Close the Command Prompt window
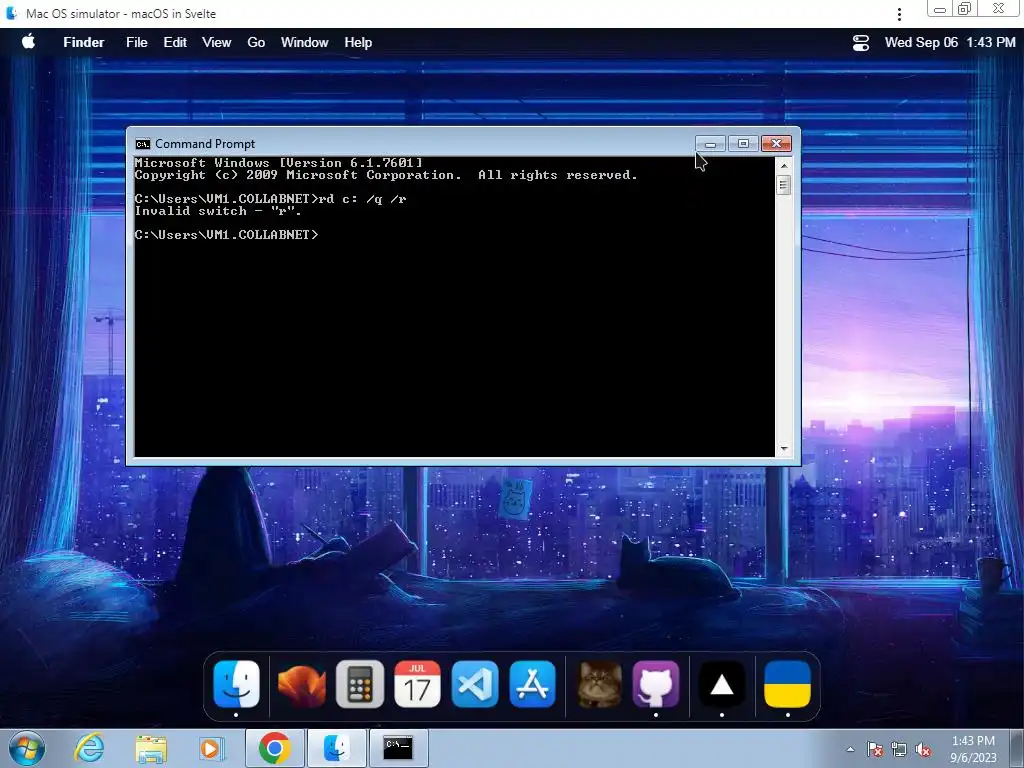This screenshot has height=768, width=1024. (776, 144)
